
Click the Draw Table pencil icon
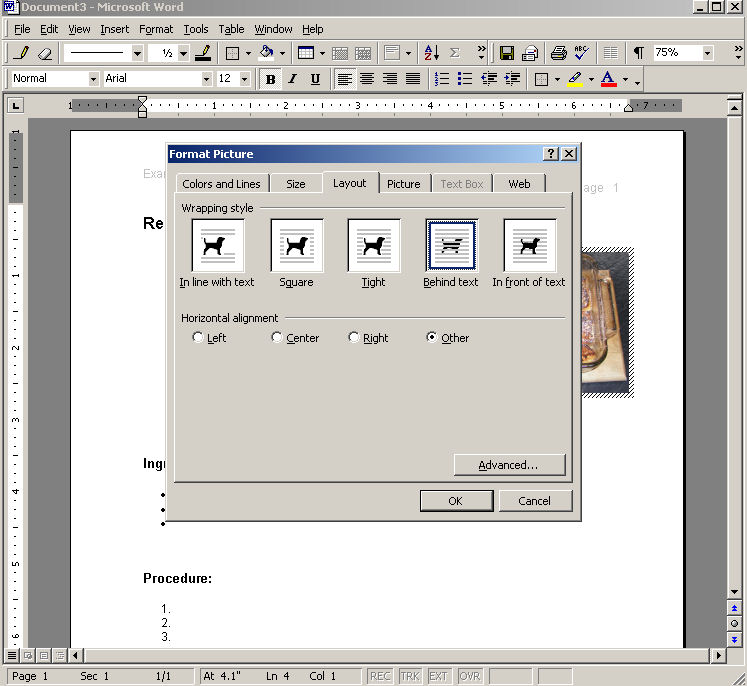tap(21, 53)
